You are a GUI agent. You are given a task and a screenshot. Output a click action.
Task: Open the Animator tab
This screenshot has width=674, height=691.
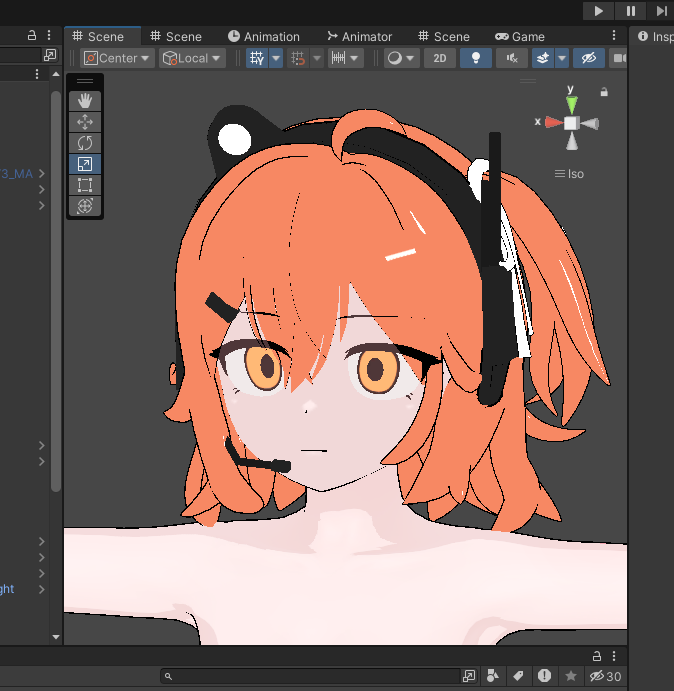click(360, 37)
